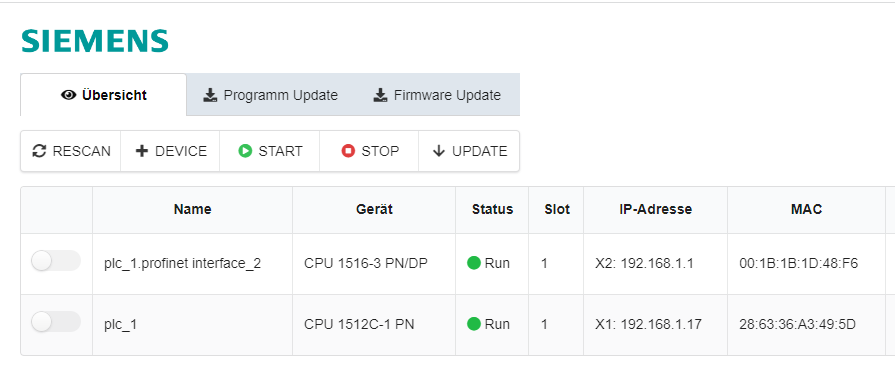Switch to the Programm Update tab

click(271, 95)
